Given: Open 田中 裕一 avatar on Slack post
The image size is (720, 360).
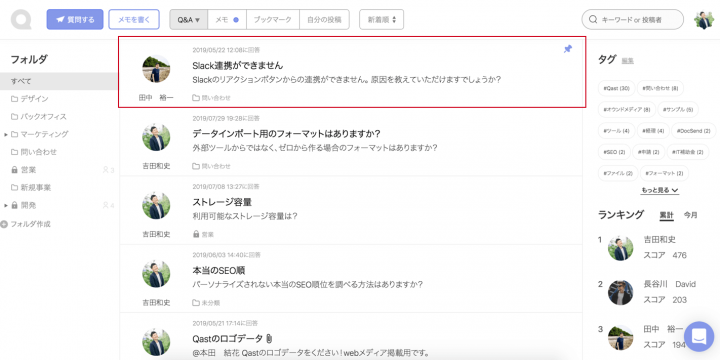Looking at the screenshot, I should (x=156, y=69).
